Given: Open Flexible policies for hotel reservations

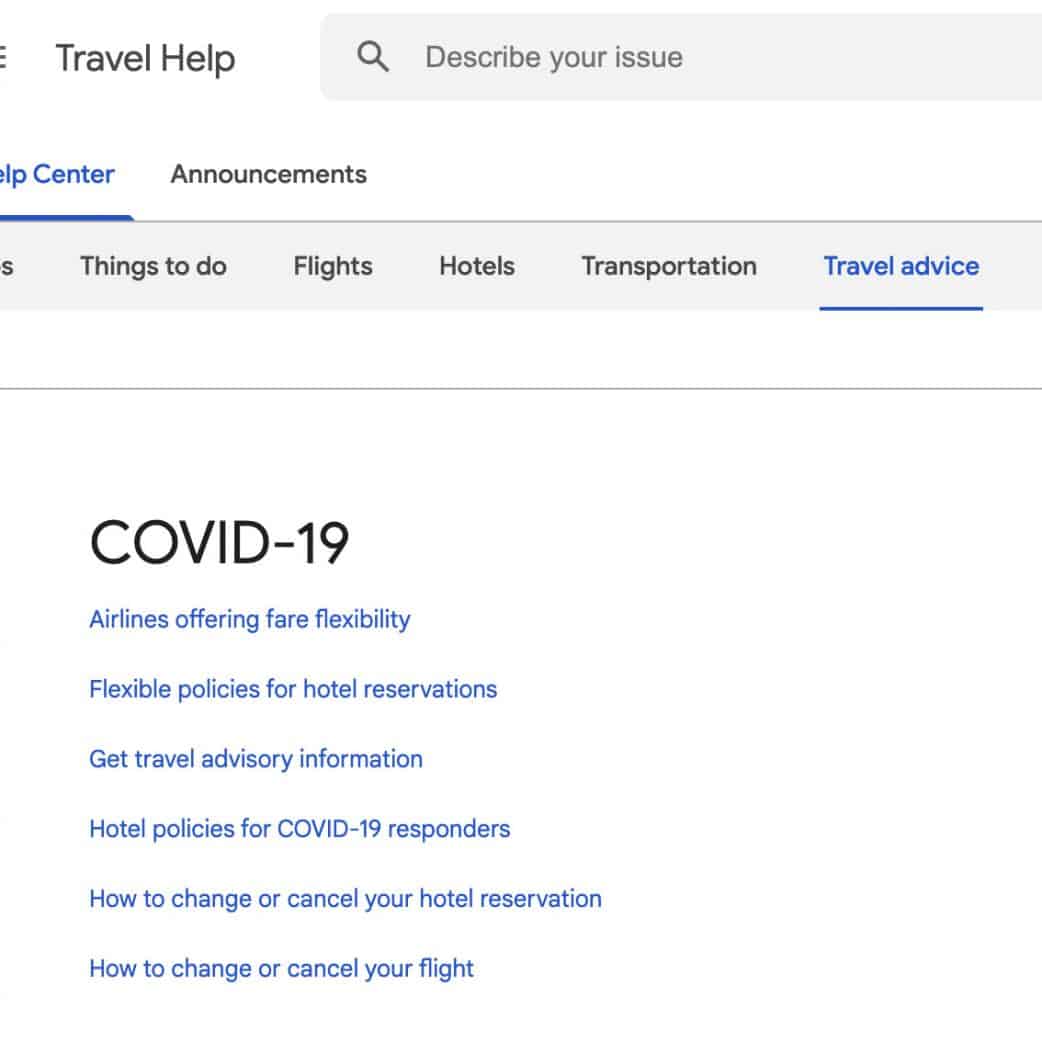Looking at the screenshot, I should pos(293,689).
